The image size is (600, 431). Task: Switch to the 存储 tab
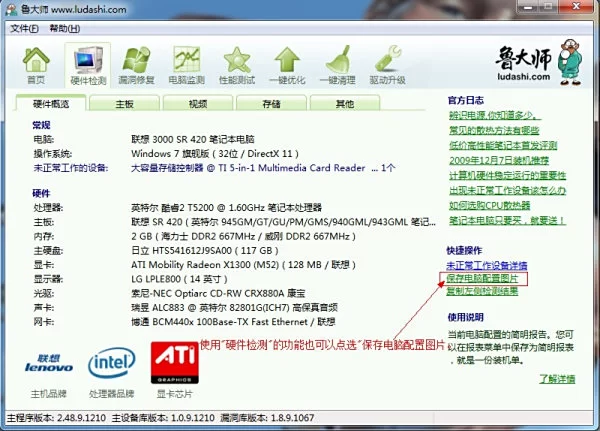tap(271, 103)
